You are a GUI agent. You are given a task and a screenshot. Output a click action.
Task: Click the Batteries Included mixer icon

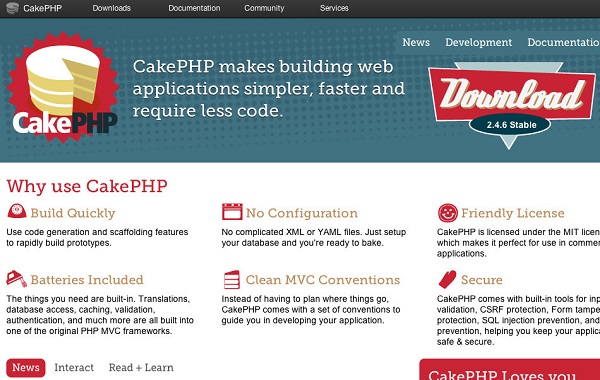pyautogui.click(x=16, y=279)
